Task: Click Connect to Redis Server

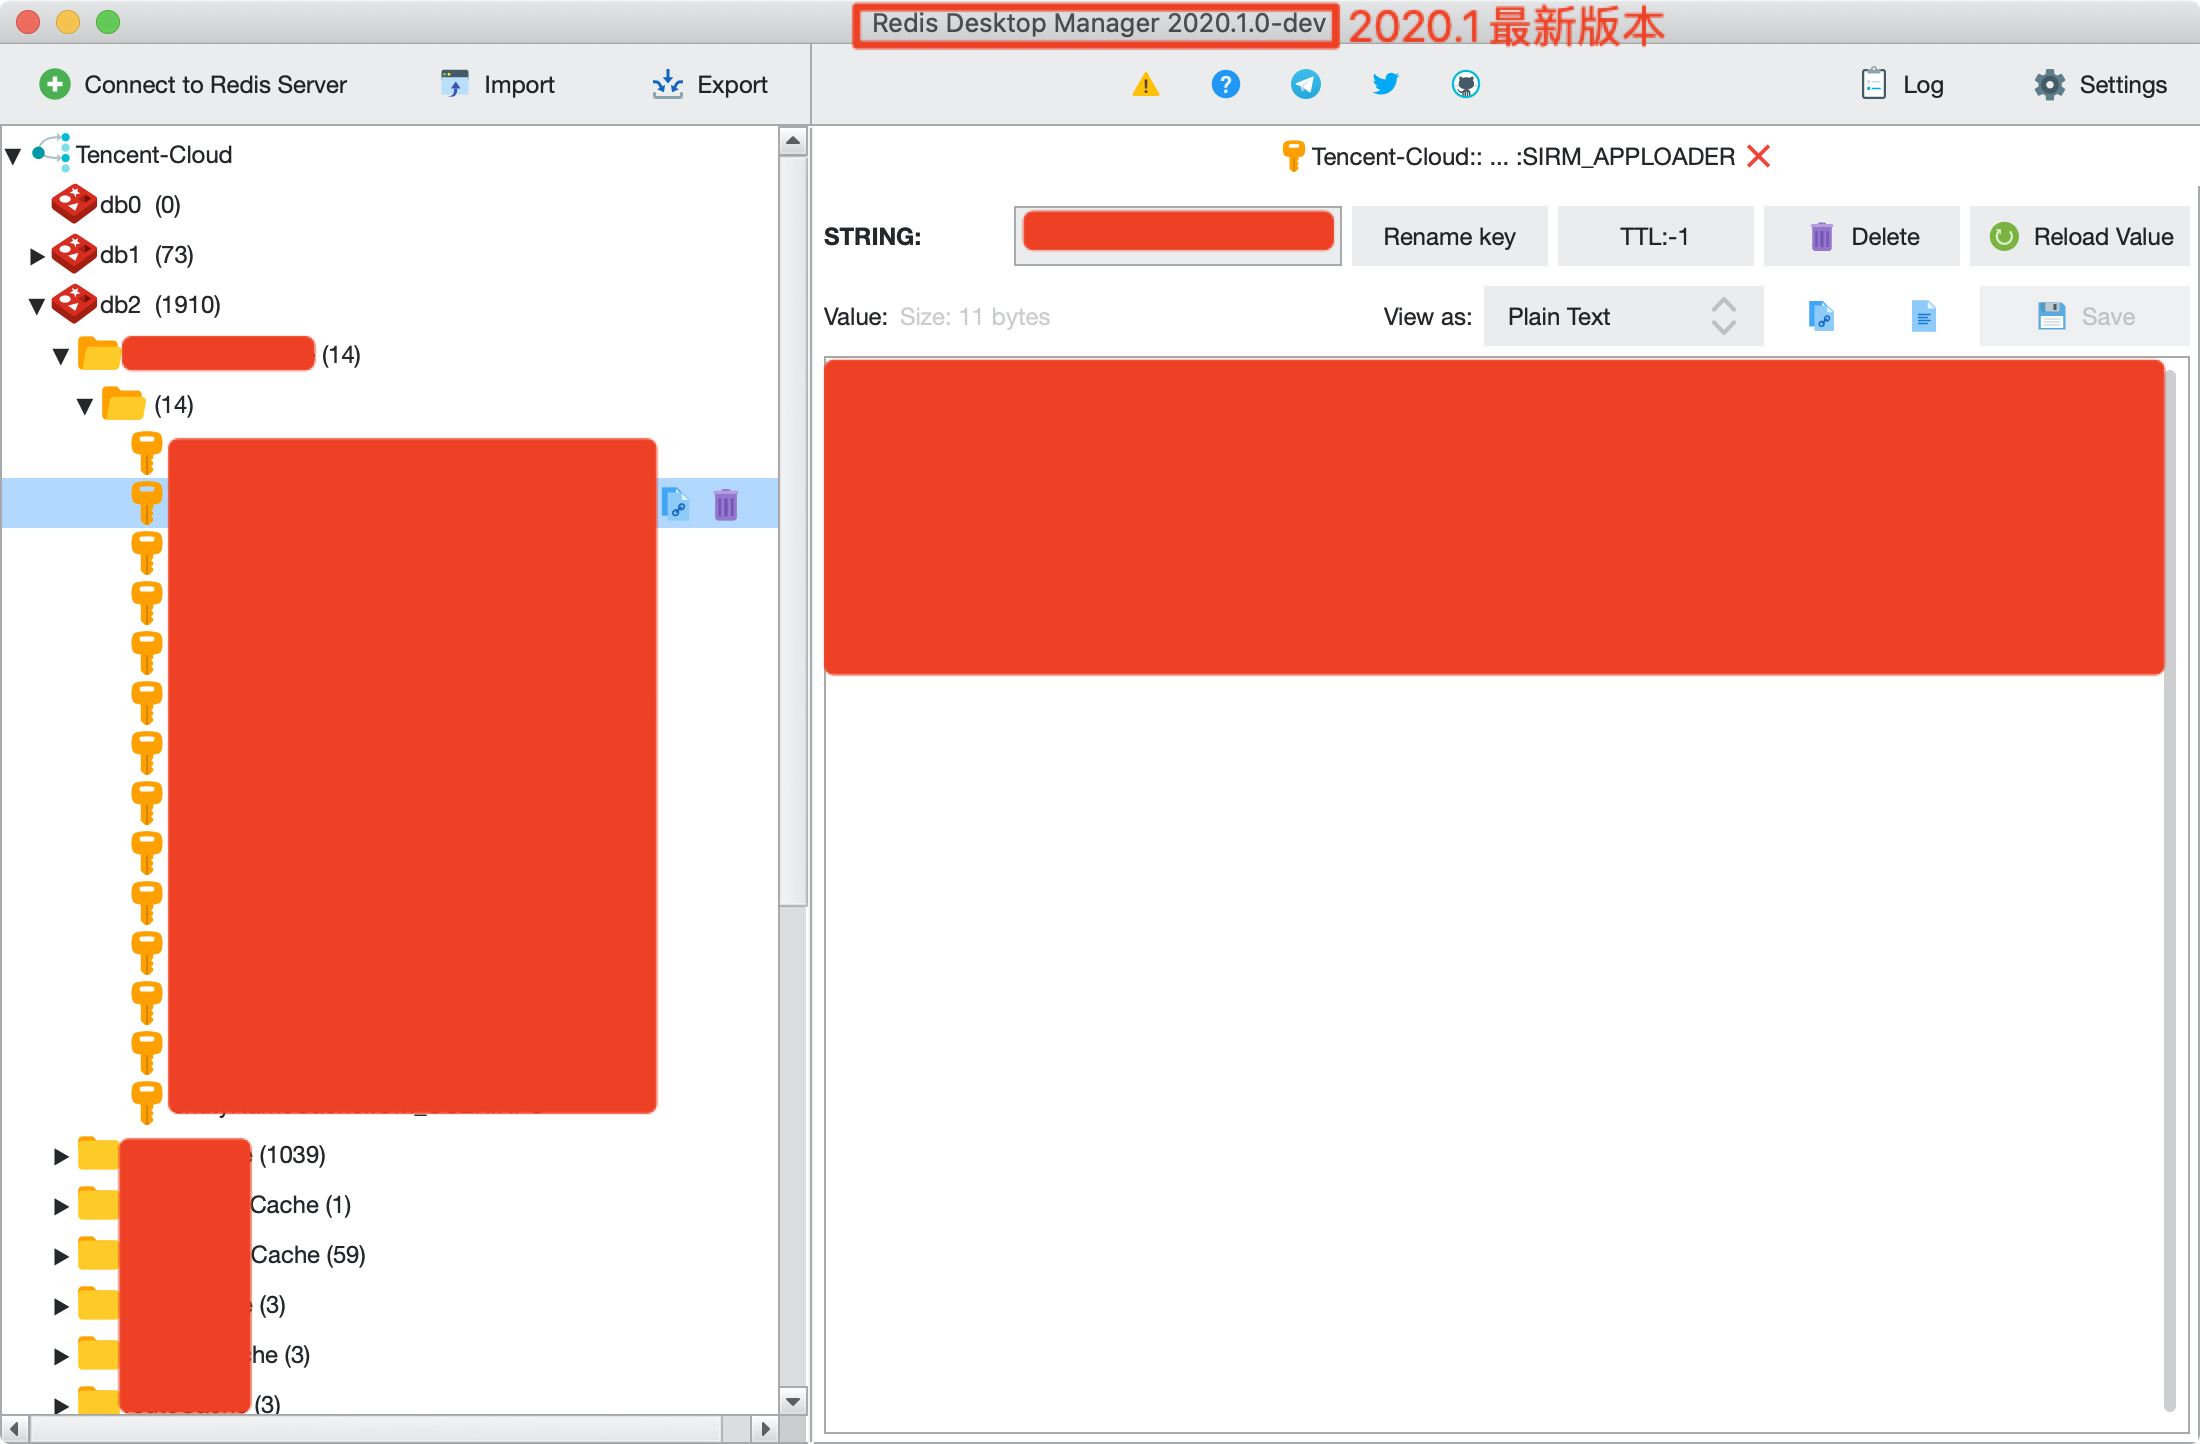Action: (x=193, y=85)
